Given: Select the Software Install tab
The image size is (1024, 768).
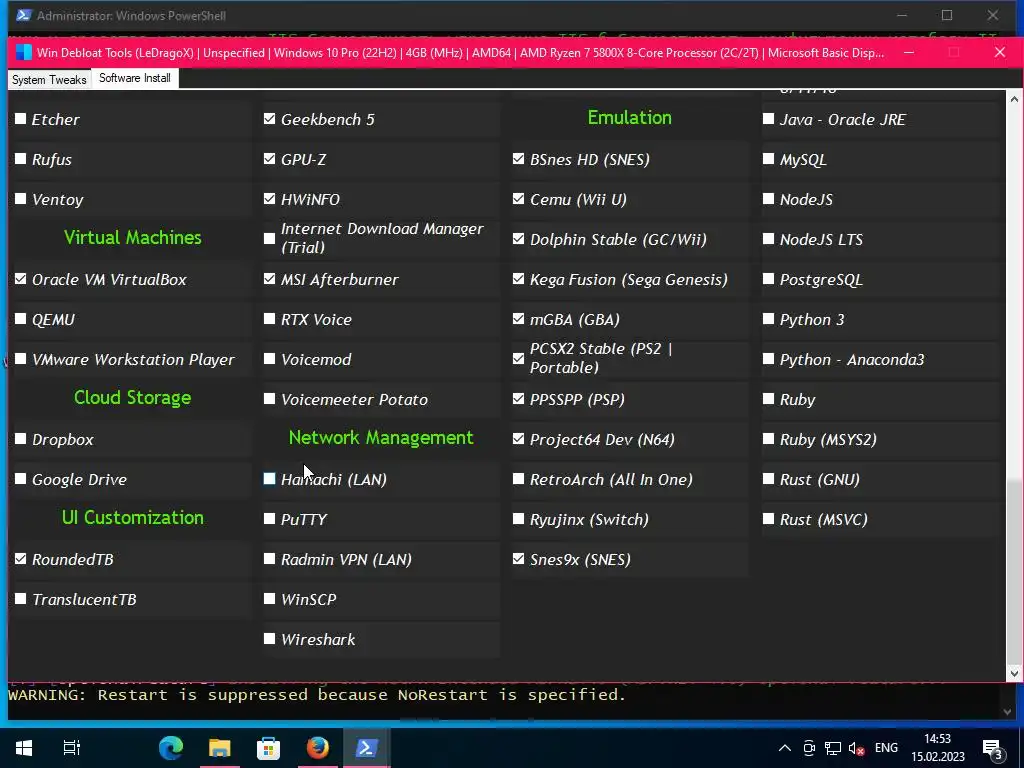Looking at the screenshot, I should (x=135, y=78).
